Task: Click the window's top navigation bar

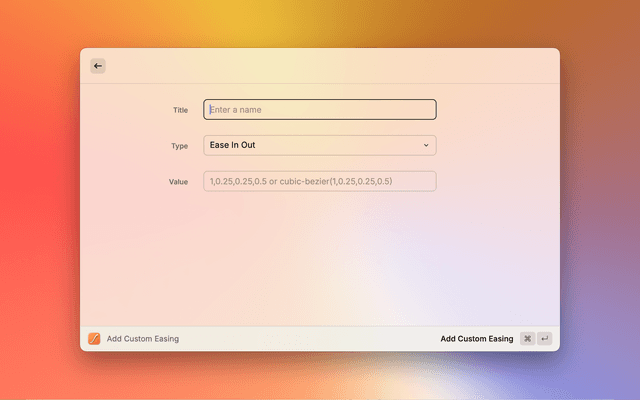Action: pos(320,66)
